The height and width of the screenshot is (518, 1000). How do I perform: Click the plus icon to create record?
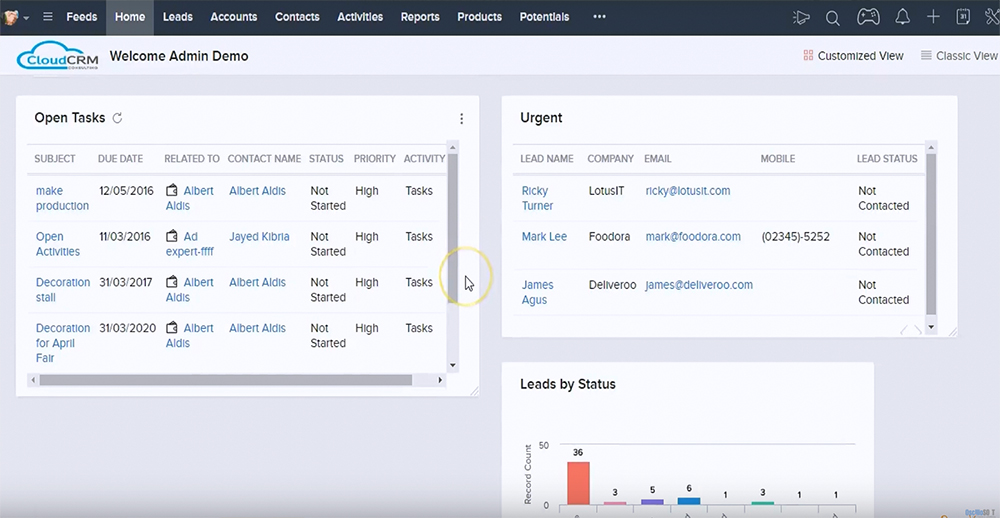click(933, 17)
